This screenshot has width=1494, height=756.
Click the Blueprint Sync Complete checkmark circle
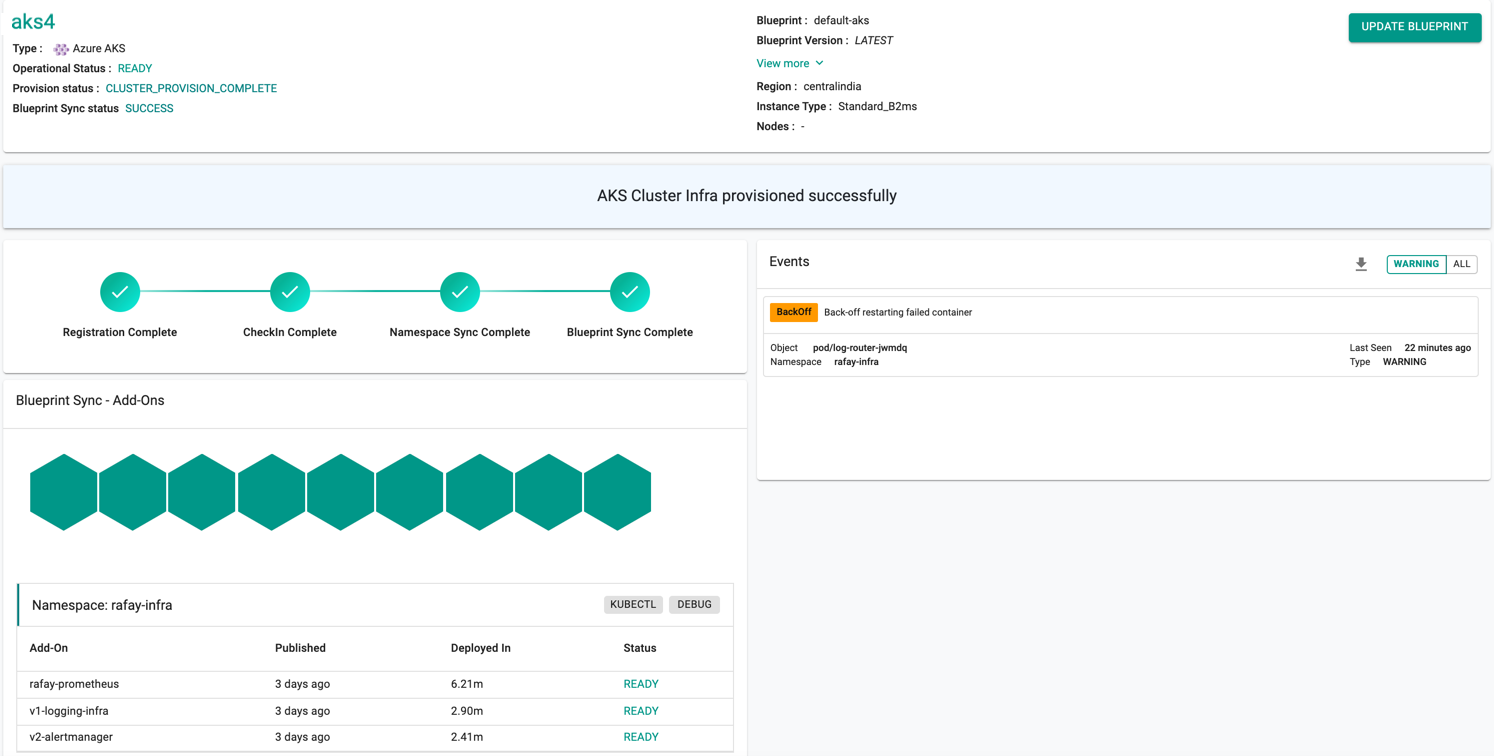630,292
